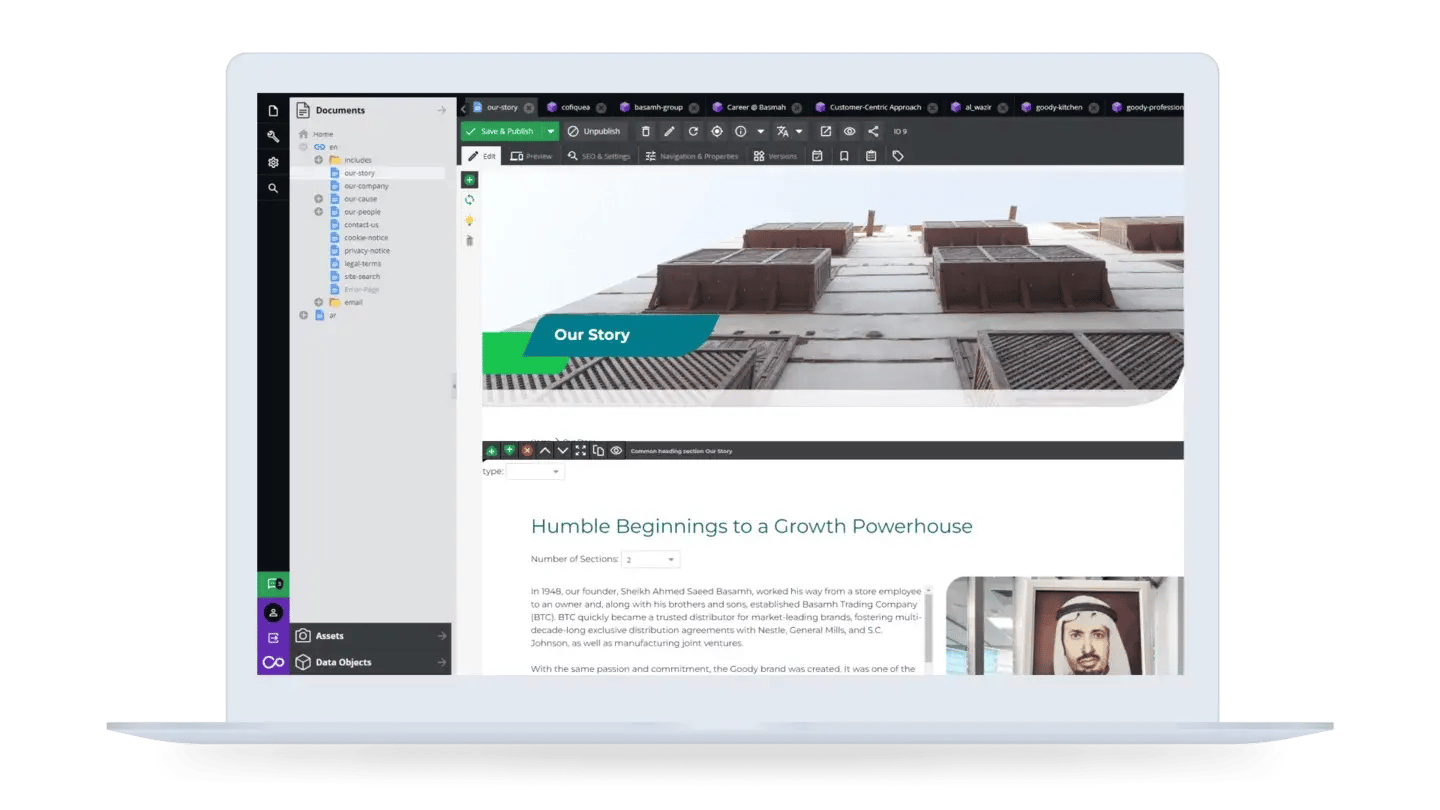The image size is (1440, 810).
Task: Click the fullscreen icon in block toolbar
Action: tap(581, 451)
